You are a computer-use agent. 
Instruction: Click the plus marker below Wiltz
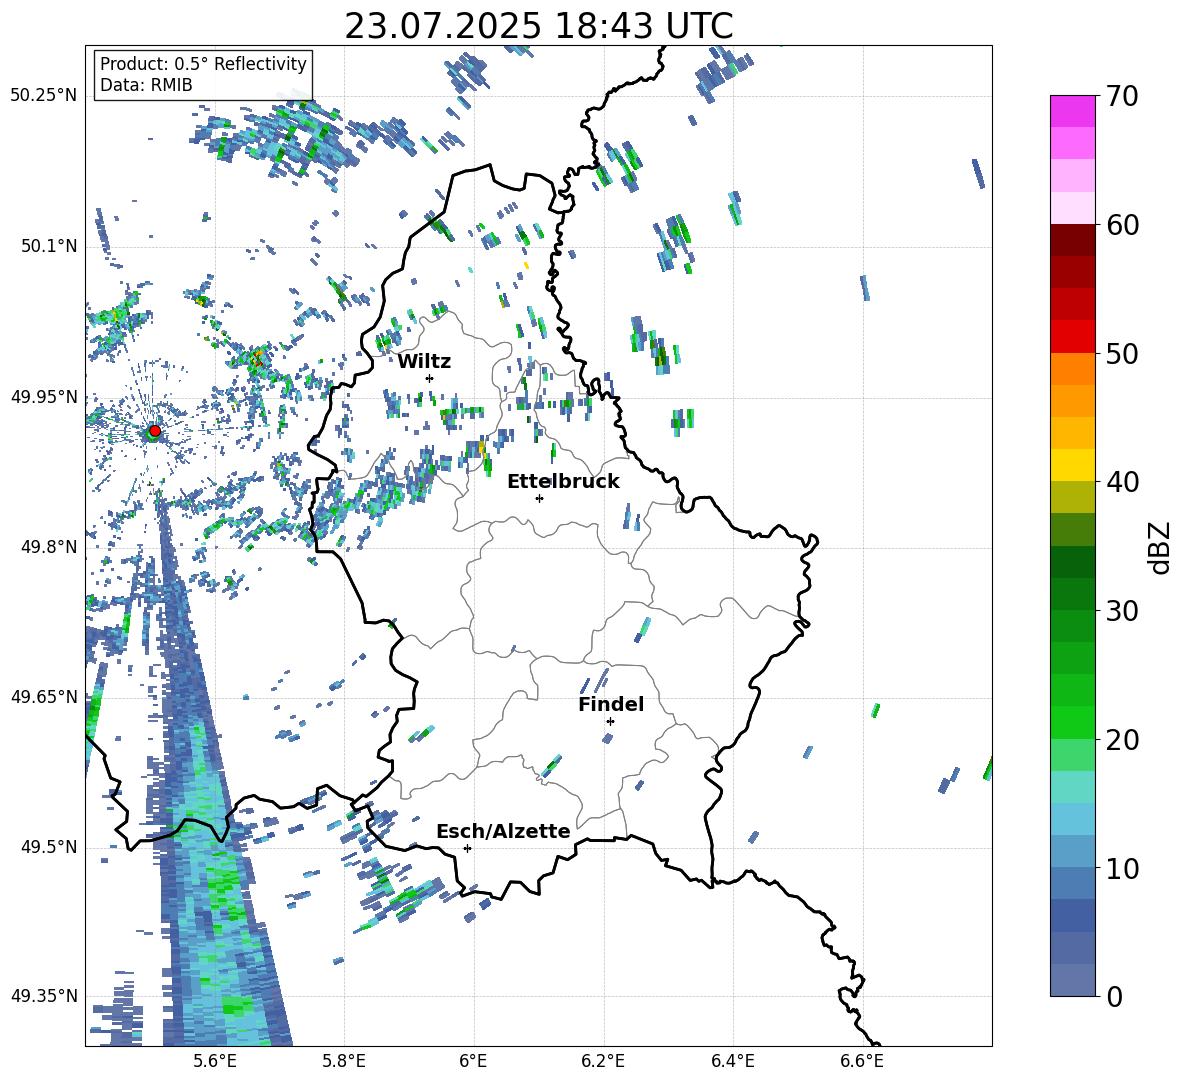(x=430, y=378)
